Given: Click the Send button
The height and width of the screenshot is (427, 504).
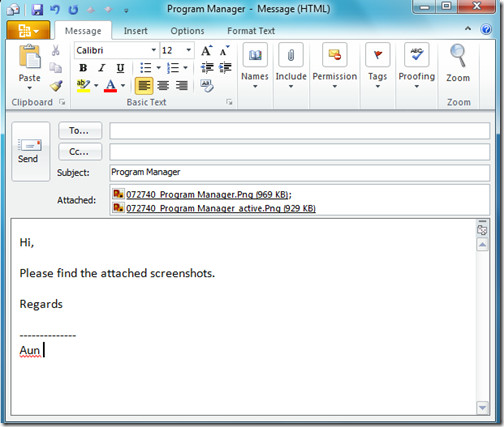Looking at the screenshot, I should (x=31, y=151).
